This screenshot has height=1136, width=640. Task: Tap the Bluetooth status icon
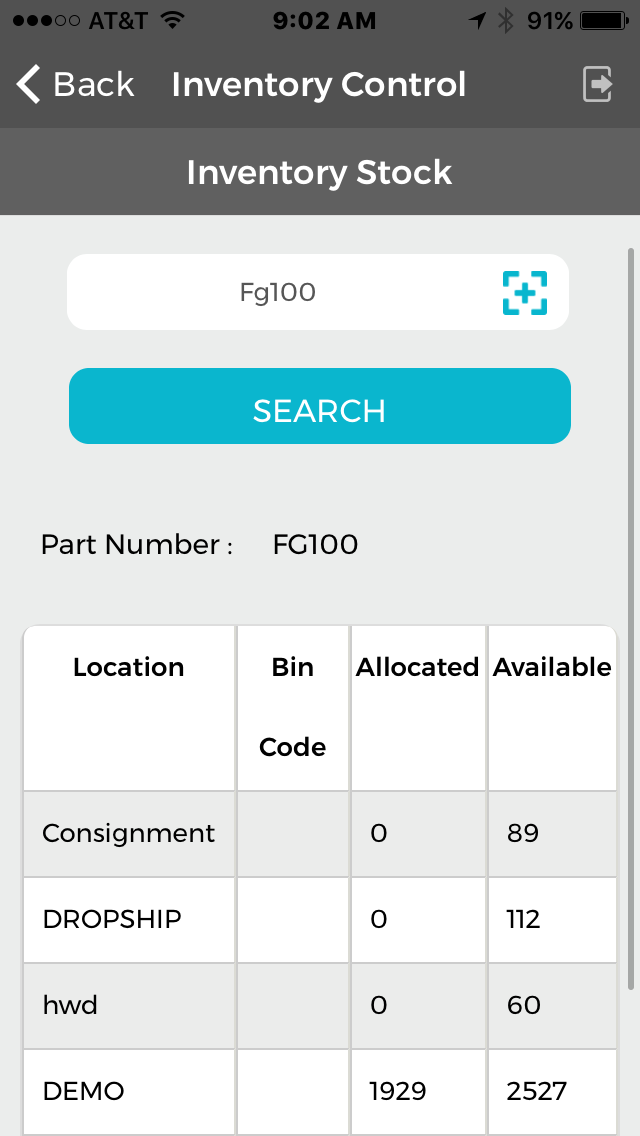505,21
